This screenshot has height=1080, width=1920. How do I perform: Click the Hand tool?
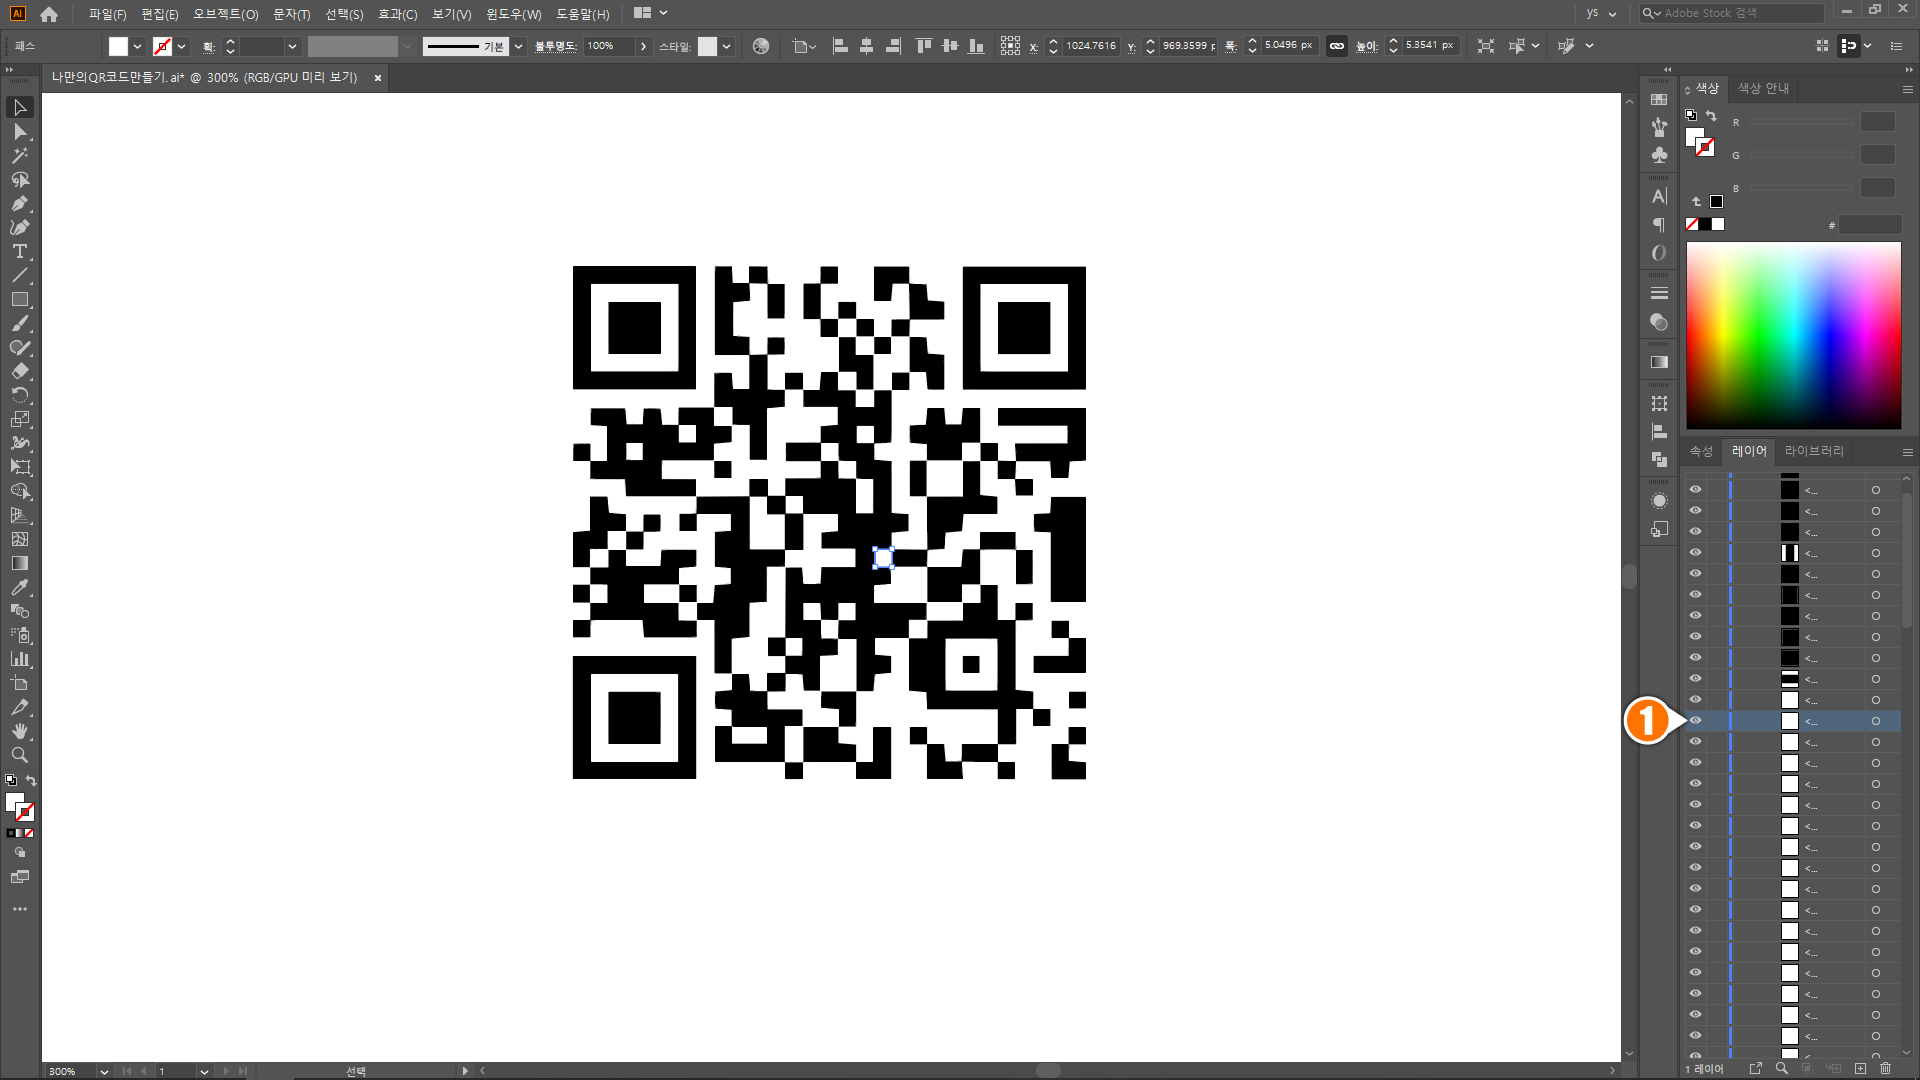[x=19, y=731]
